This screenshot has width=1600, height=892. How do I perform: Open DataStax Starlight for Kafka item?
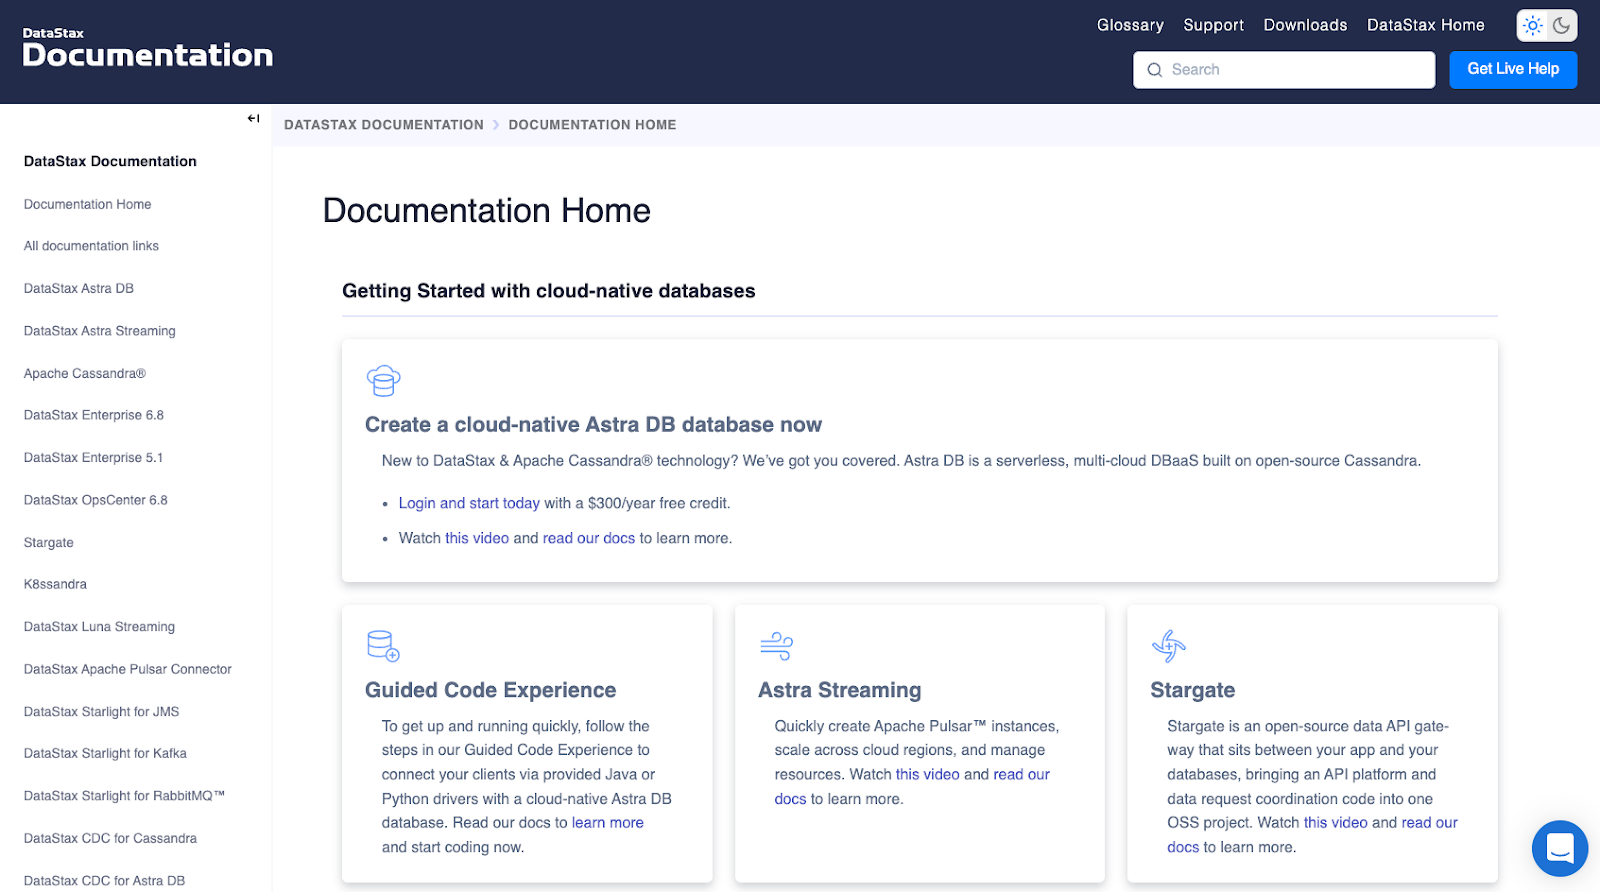pos(105,753)
